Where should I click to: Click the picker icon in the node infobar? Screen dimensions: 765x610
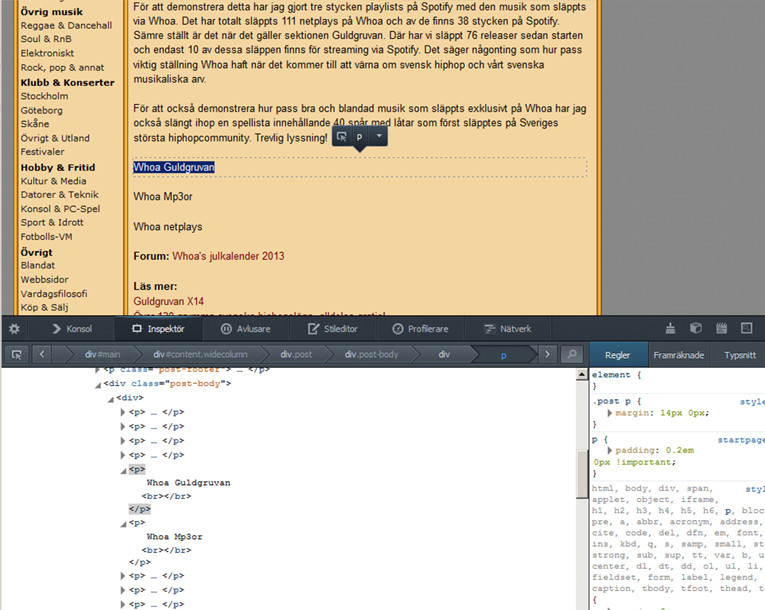[x=342, y=137]
